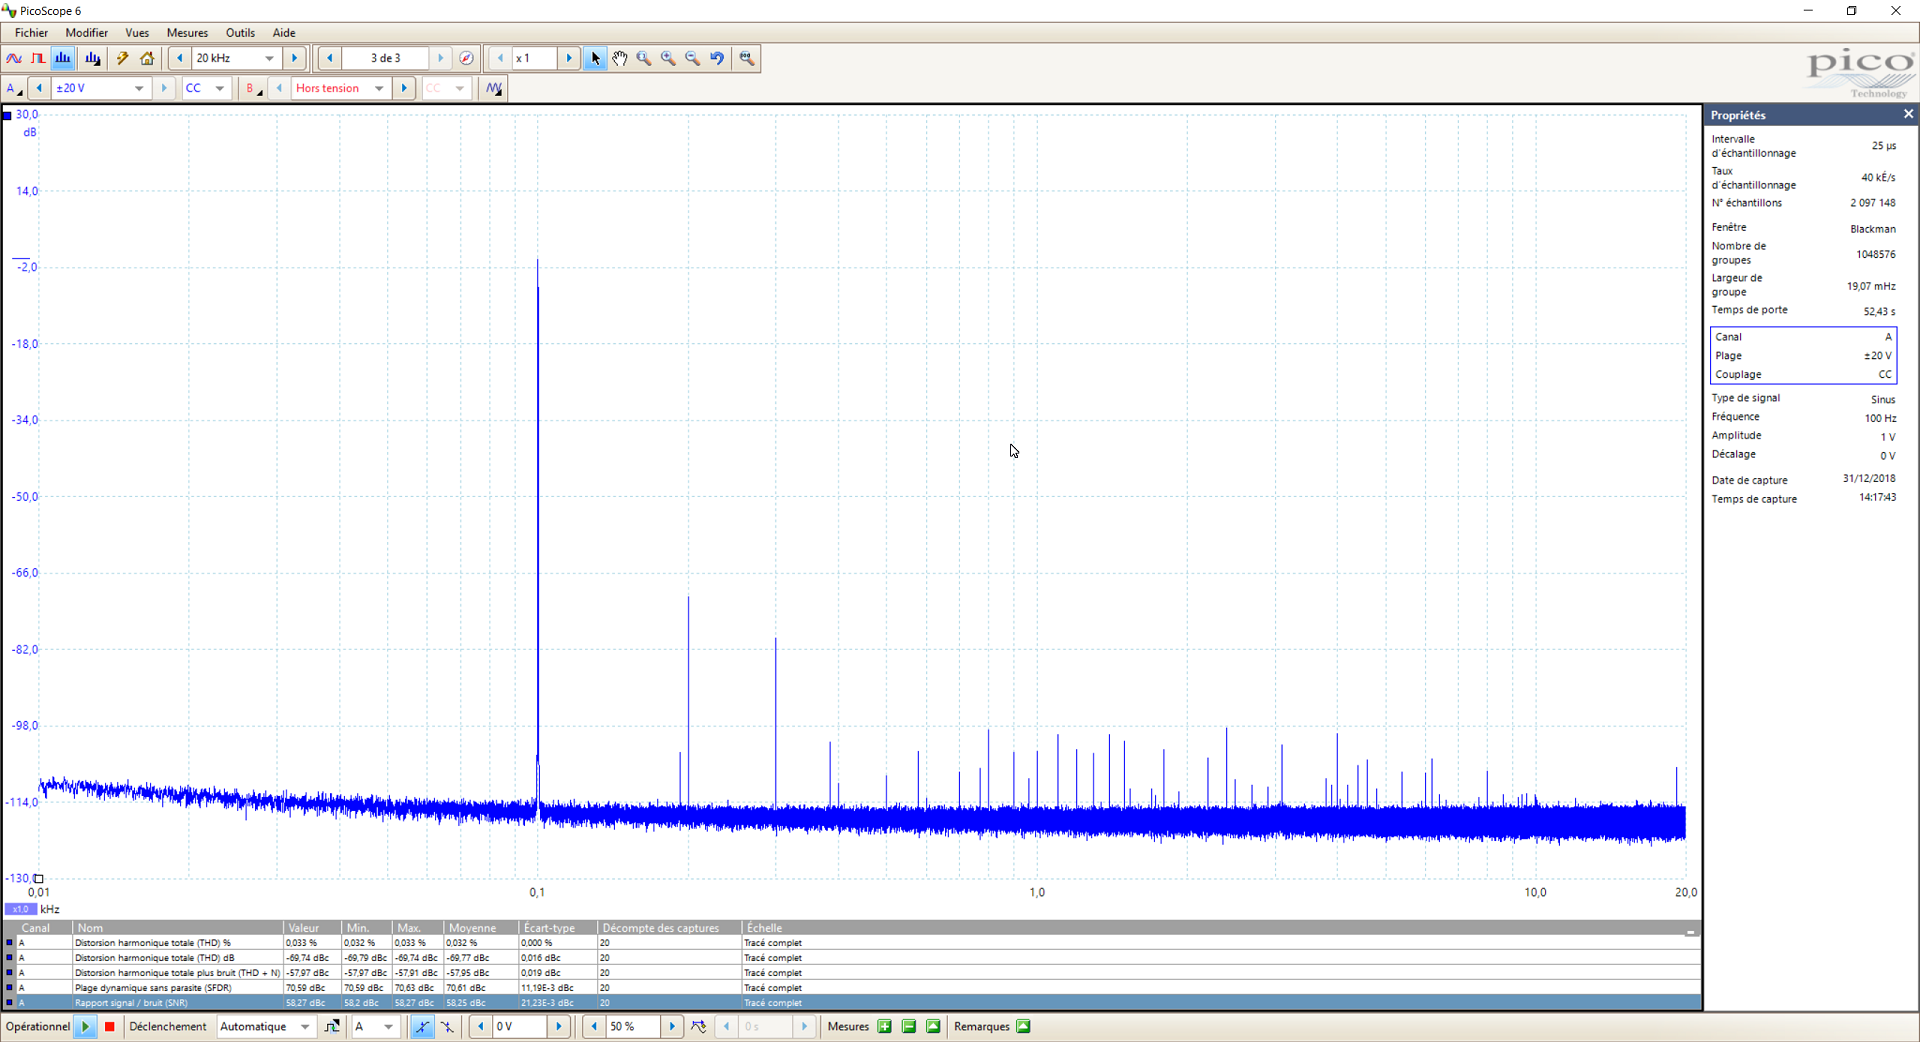Select the Rapport signal / bruit (SNR) row
Screen dimensions: 1920x1042
point(852,1003)
